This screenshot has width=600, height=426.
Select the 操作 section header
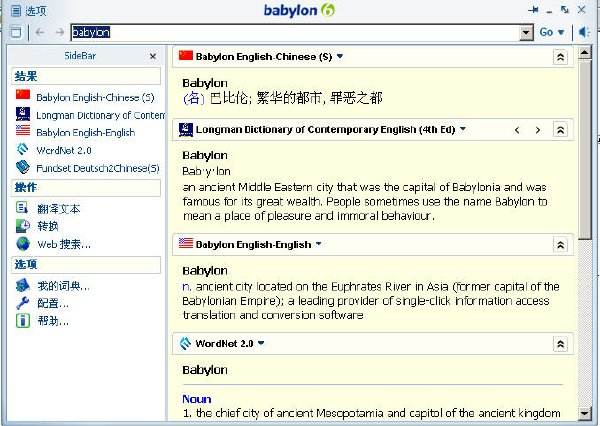click(86, 188)
